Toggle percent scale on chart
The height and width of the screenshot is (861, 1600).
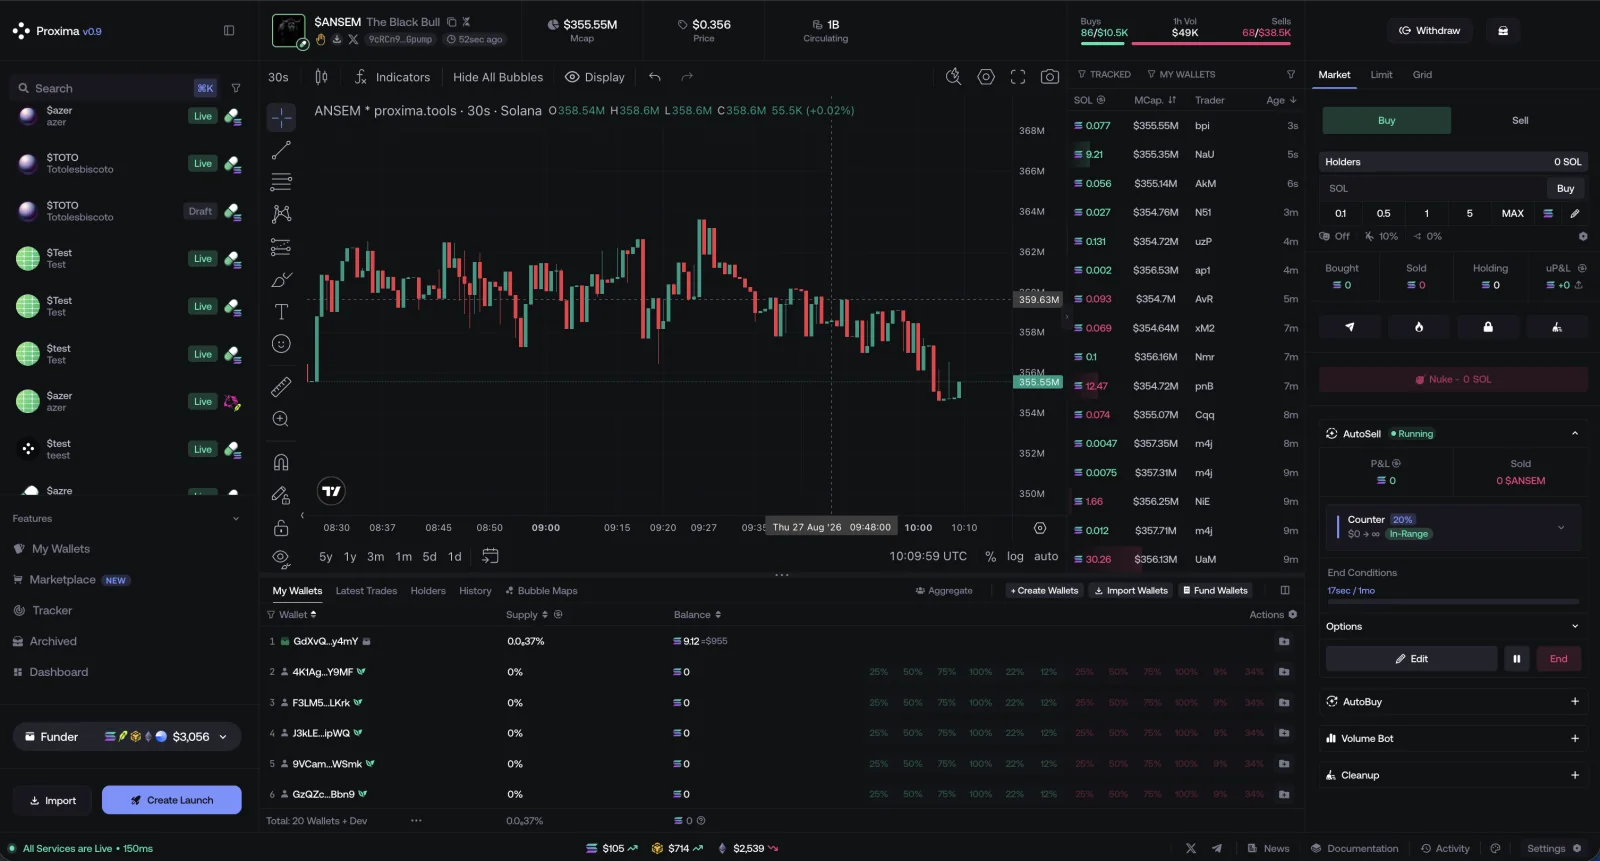click(x=991, y=556)
